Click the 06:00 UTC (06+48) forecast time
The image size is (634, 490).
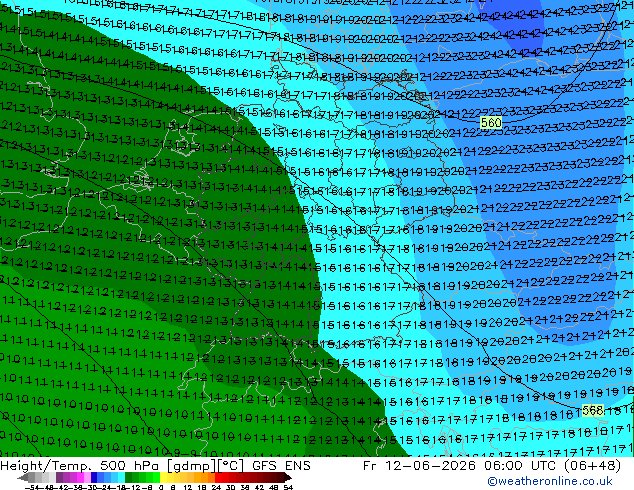pyautogui.click(x=553, y=466)
